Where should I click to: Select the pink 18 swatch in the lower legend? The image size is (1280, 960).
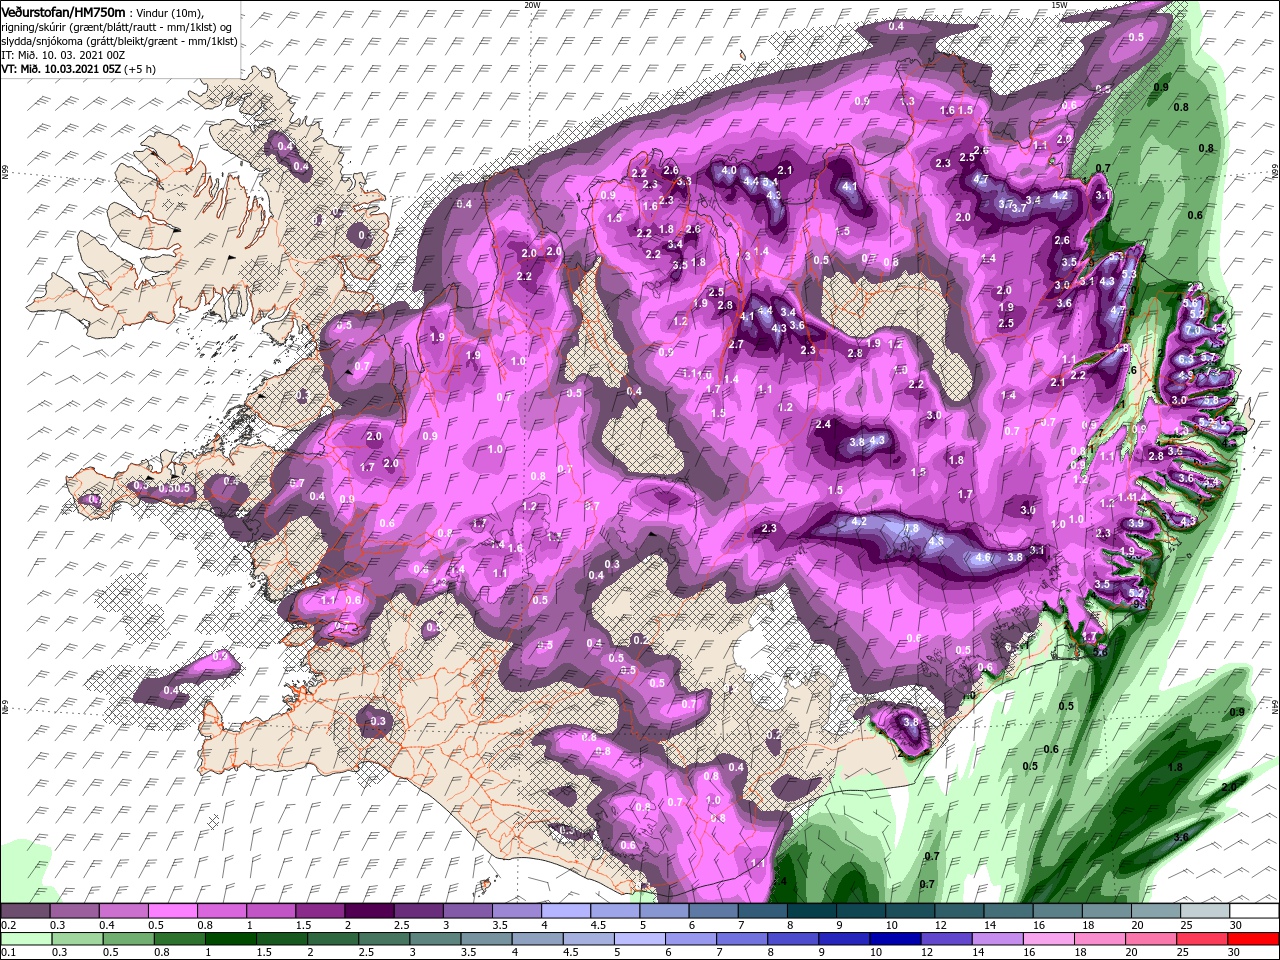(x=1100, y=939)
